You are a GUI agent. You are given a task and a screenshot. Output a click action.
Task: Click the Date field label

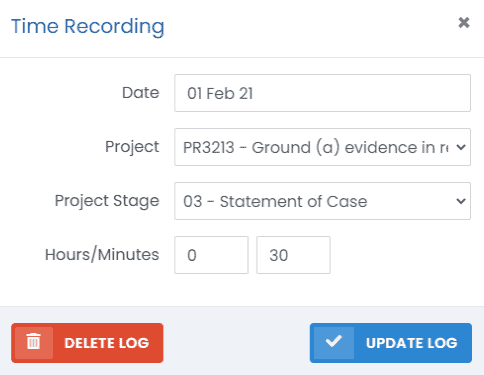click(141, 93)
